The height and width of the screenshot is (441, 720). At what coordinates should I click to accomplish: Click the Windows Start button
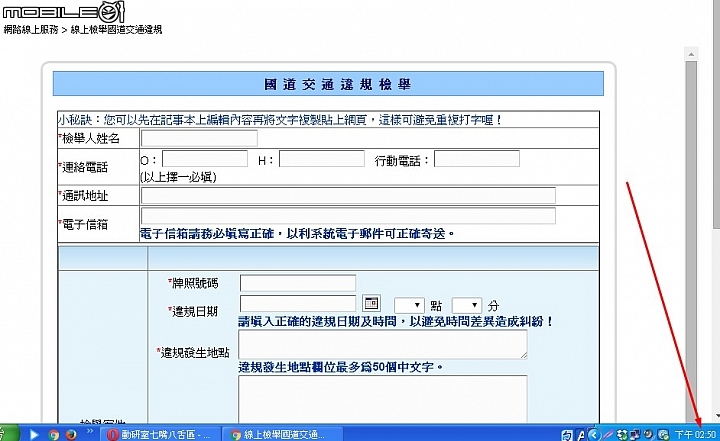[x=9, y=434]
